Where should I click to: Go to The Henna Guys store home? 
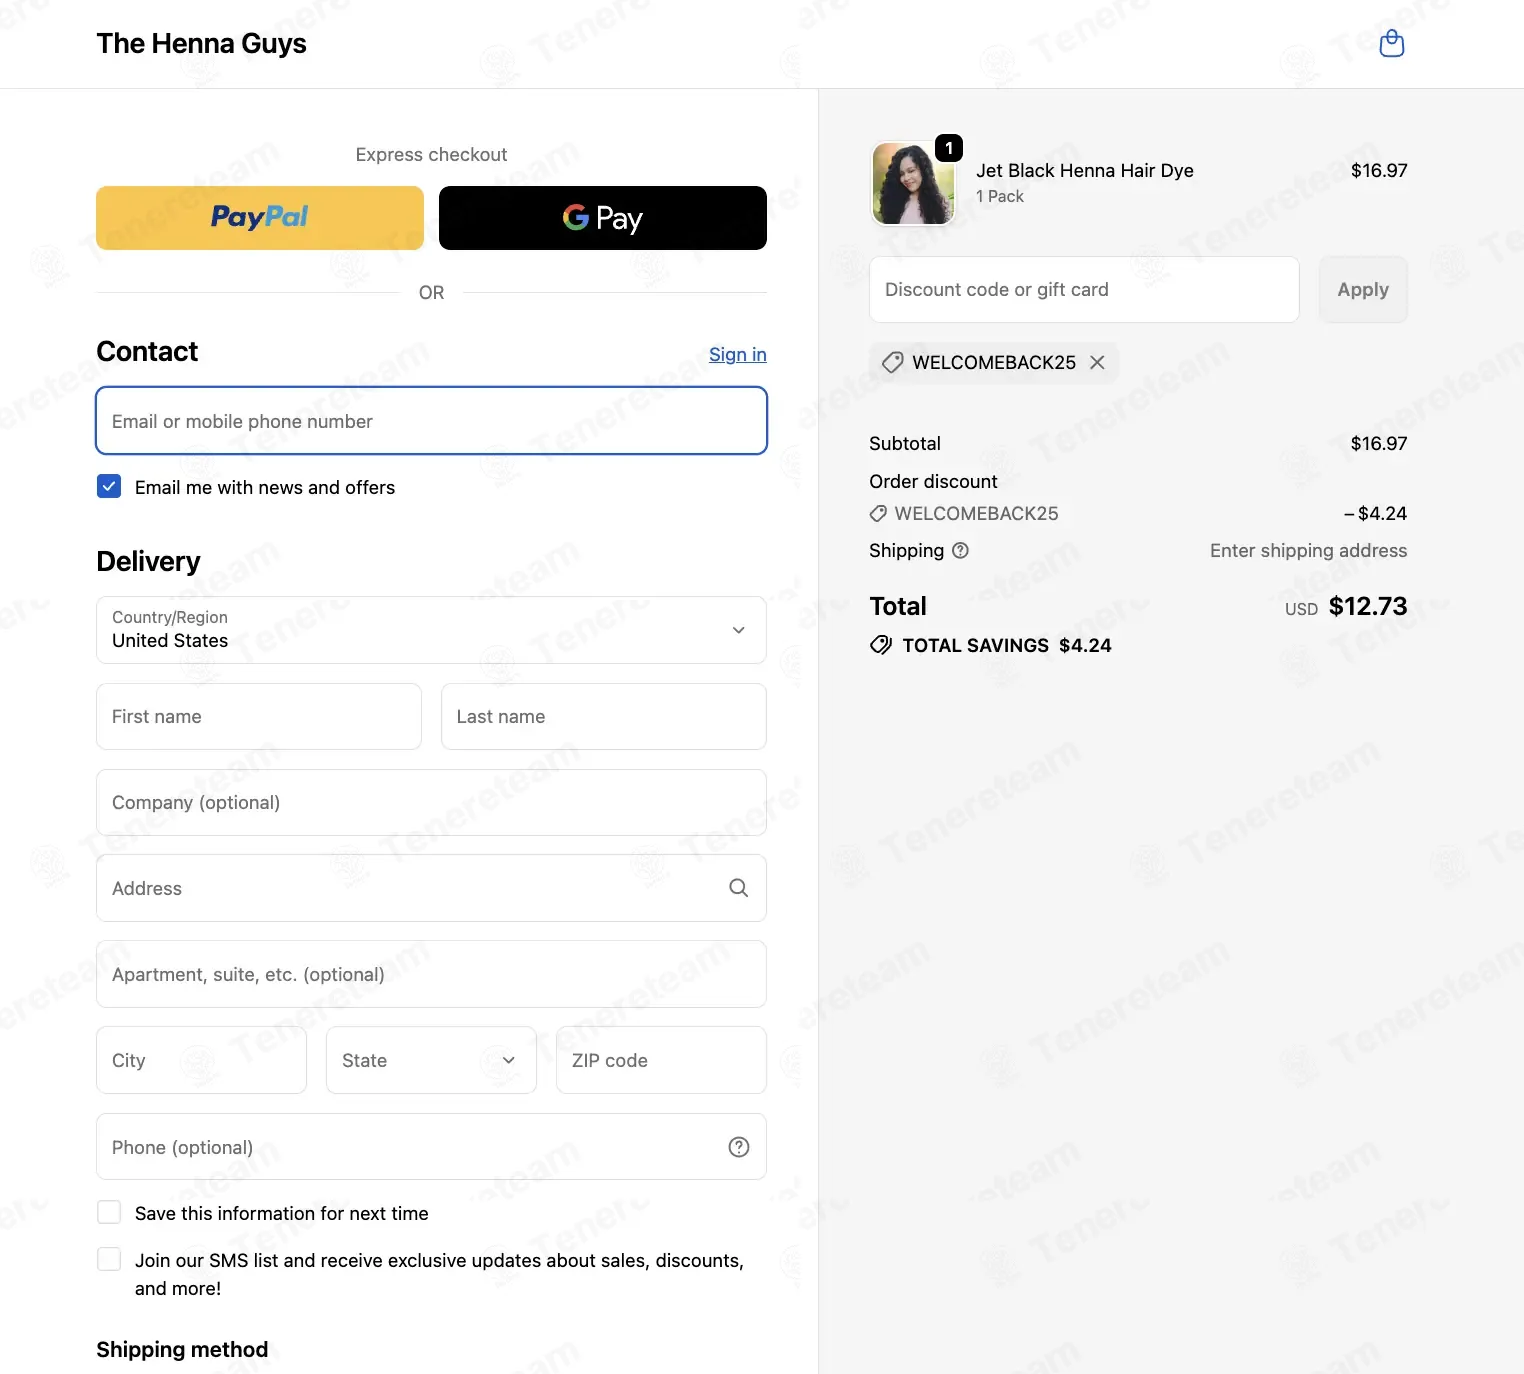point(201,44)
